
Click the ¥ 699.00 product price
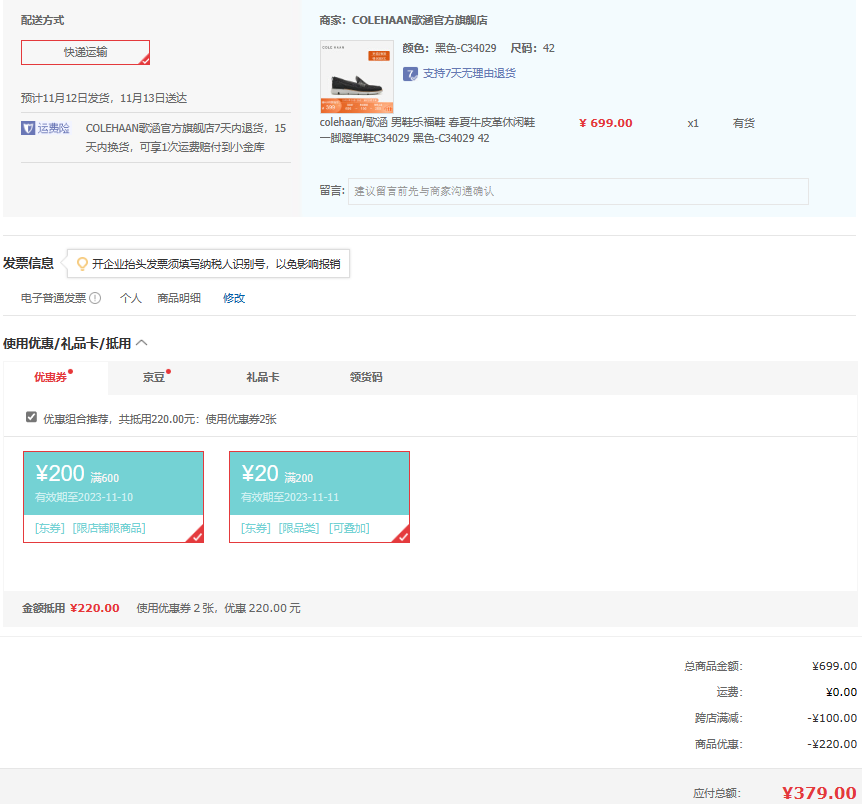pyautogui.click(x=606, y=123)
